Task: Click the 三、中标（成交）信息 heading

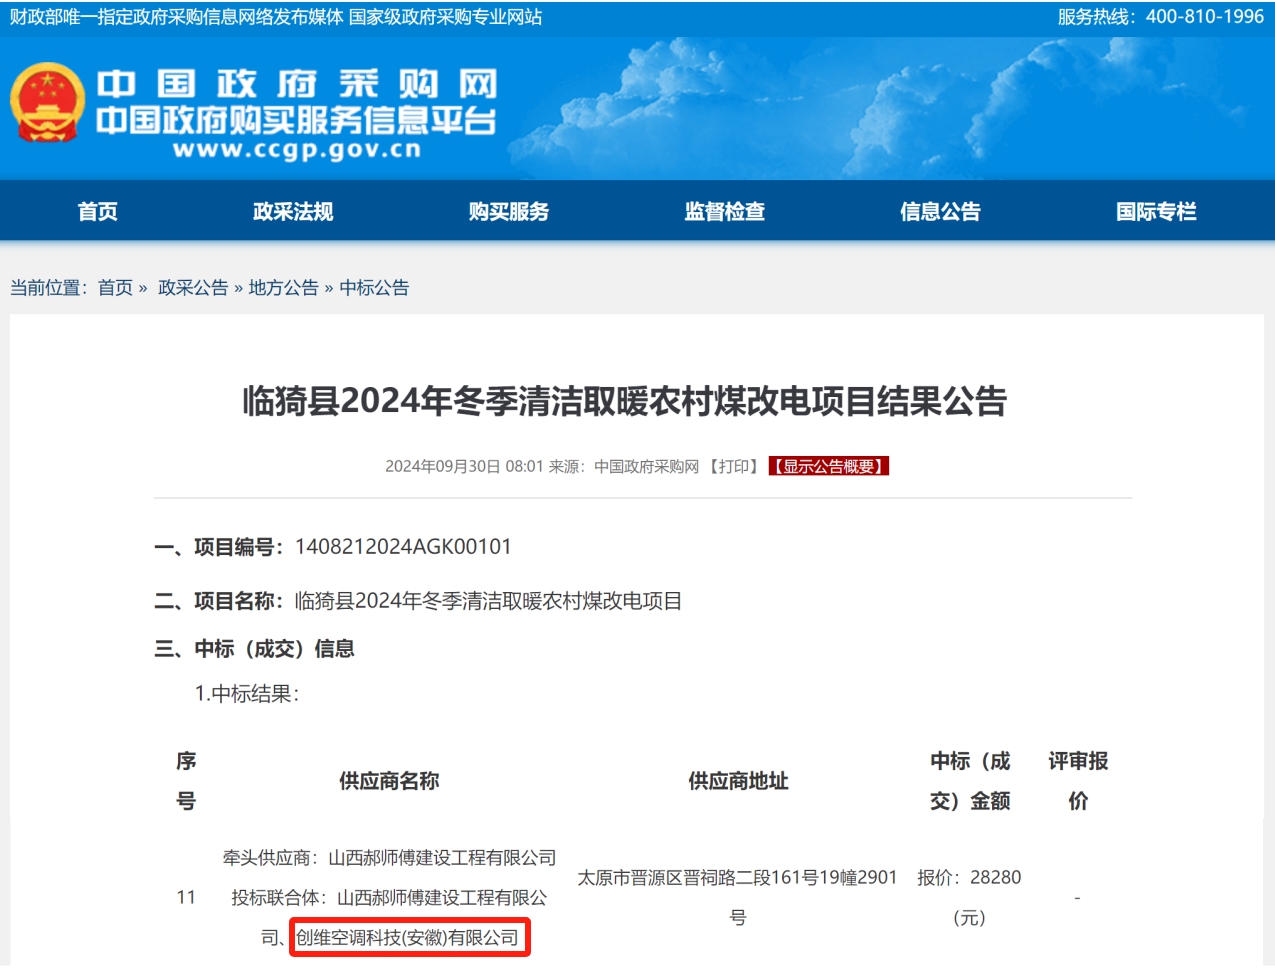Action: pos(254,649)
